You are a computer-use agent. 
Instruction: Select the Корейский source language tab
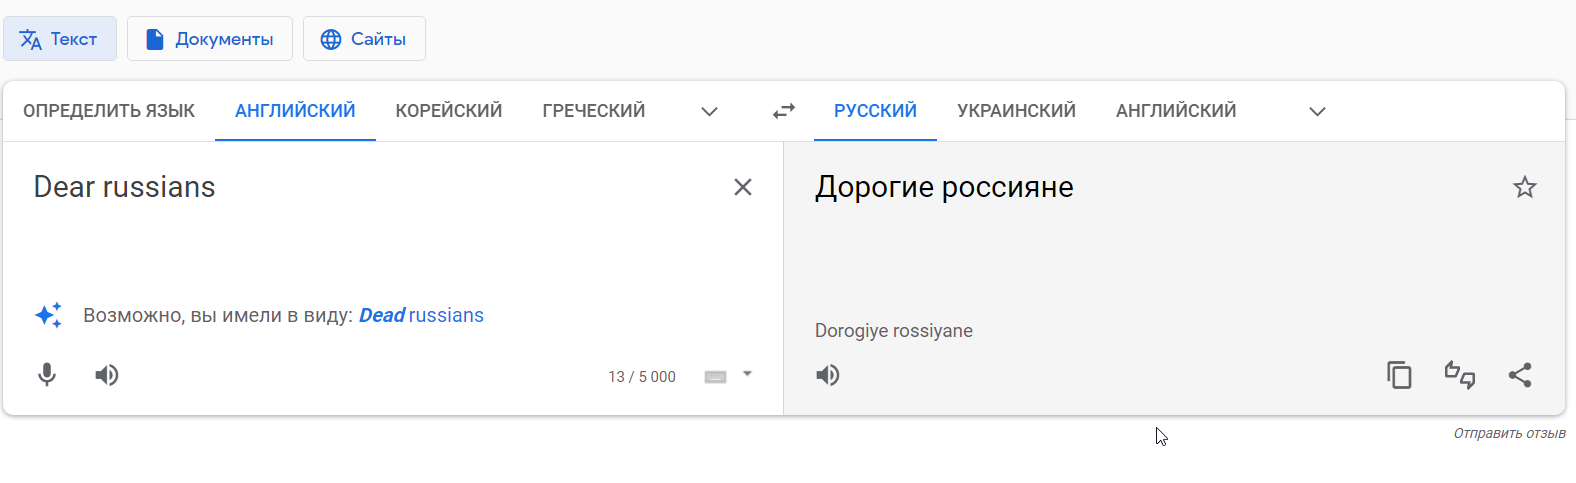[x=449, y=111]
